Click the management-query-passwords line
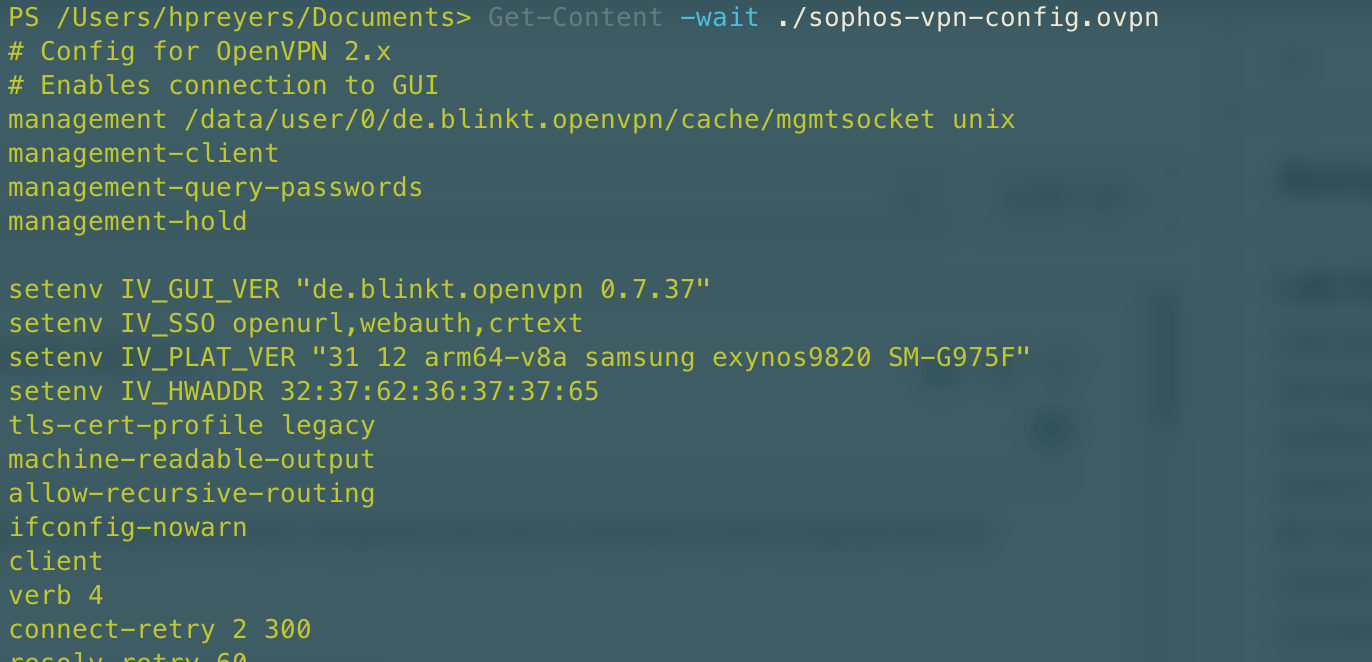The height and width of the screenshot is (662, 1372). (x=215, y=187)
